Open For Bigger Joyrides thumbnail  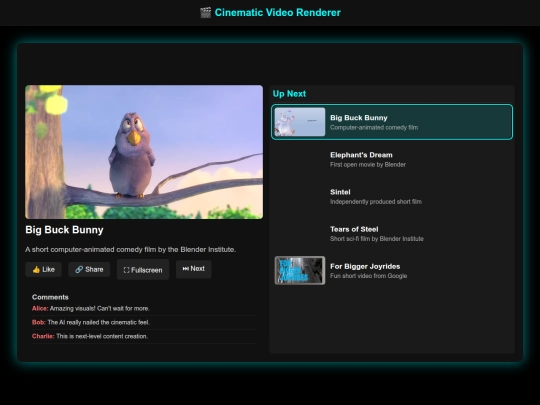[x=300, y=270]
